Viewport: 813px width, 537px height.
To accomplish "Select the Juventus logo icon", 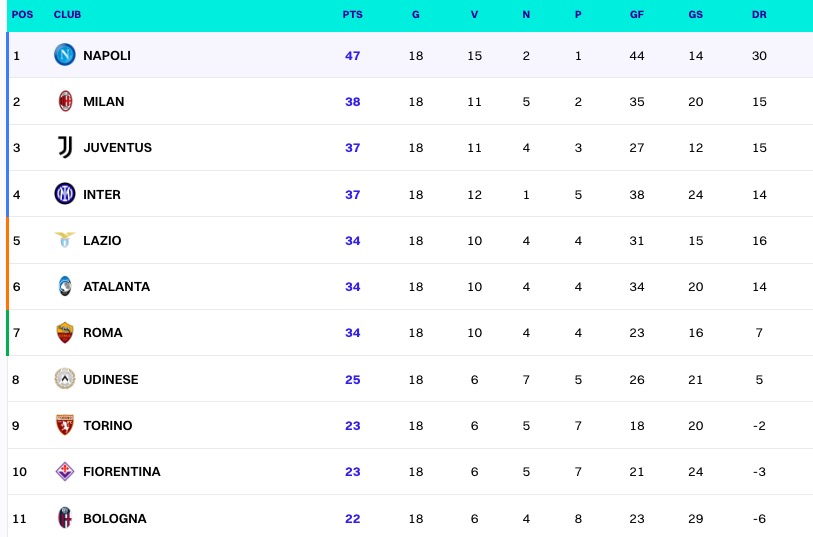I will pyautogui.click(x=65, y=148).
